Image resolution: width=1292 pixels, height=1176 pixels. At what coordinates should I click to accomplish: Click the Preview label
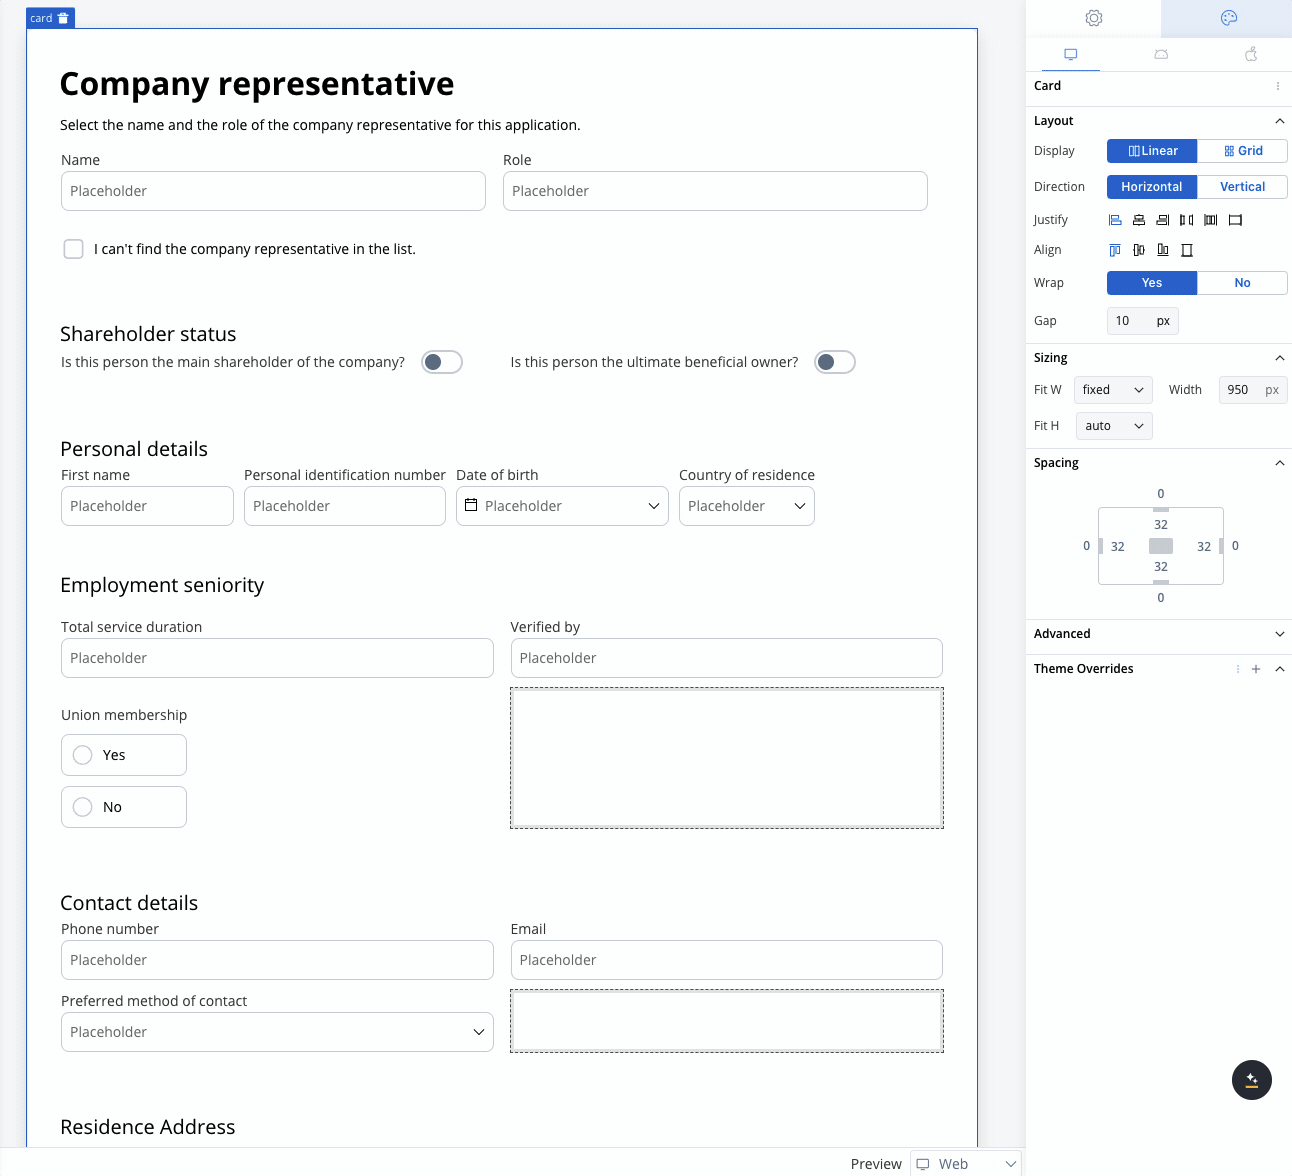pyautogui.click(x=876, y=1164)
